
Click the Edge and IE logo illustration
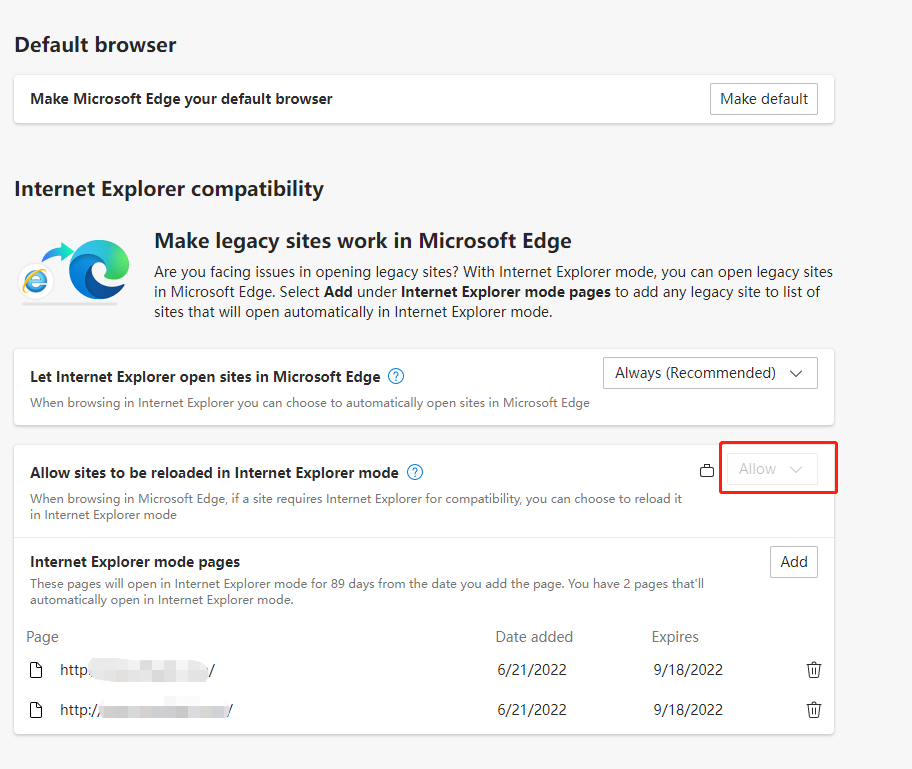point(74,271)
